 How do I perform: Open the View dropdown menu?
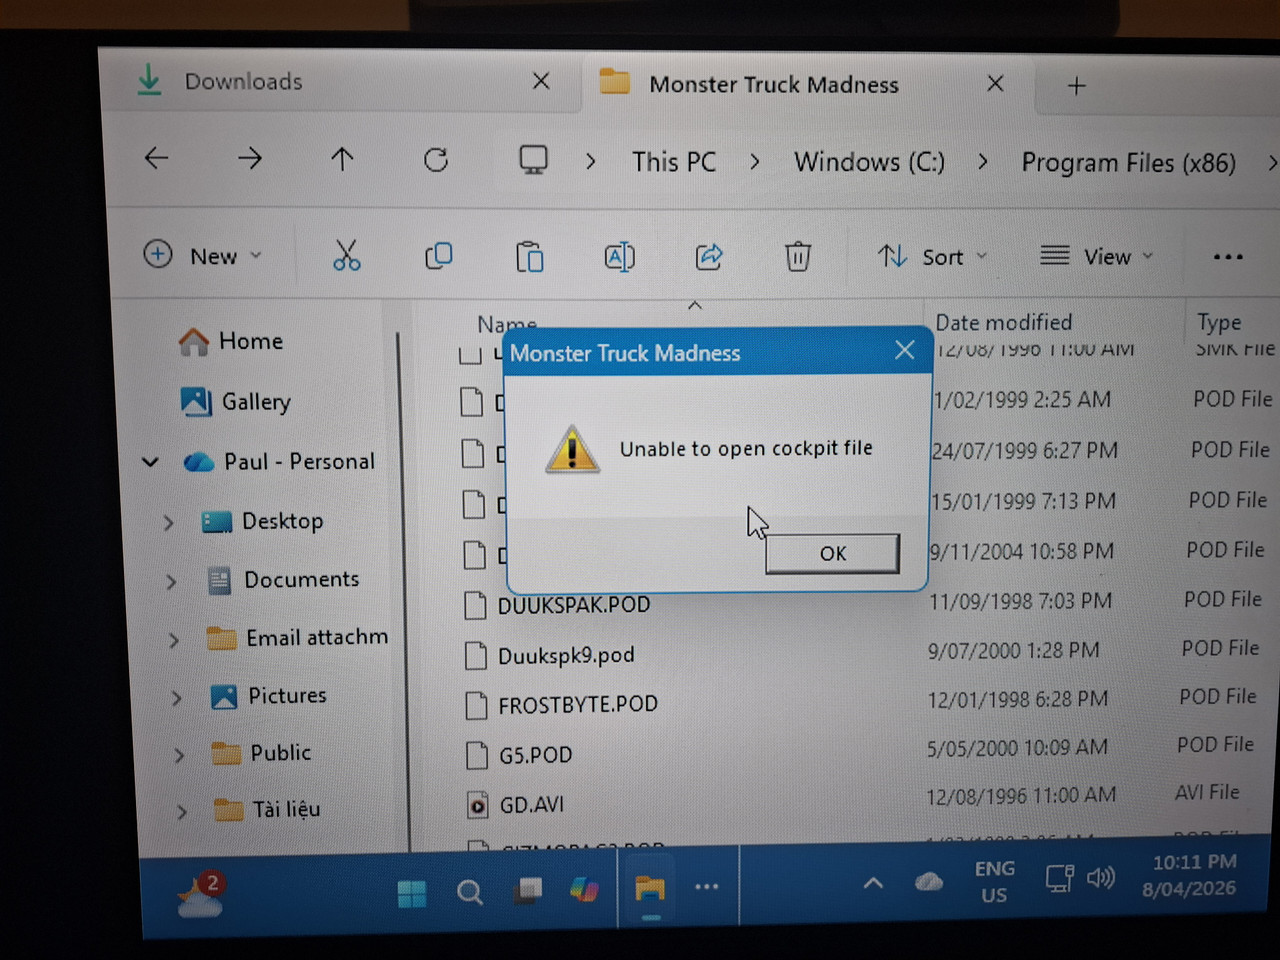1096,257
